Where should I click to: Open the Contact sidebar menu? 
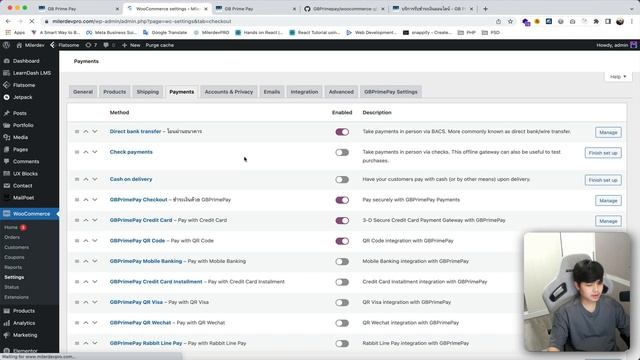(x=22, y=186)
